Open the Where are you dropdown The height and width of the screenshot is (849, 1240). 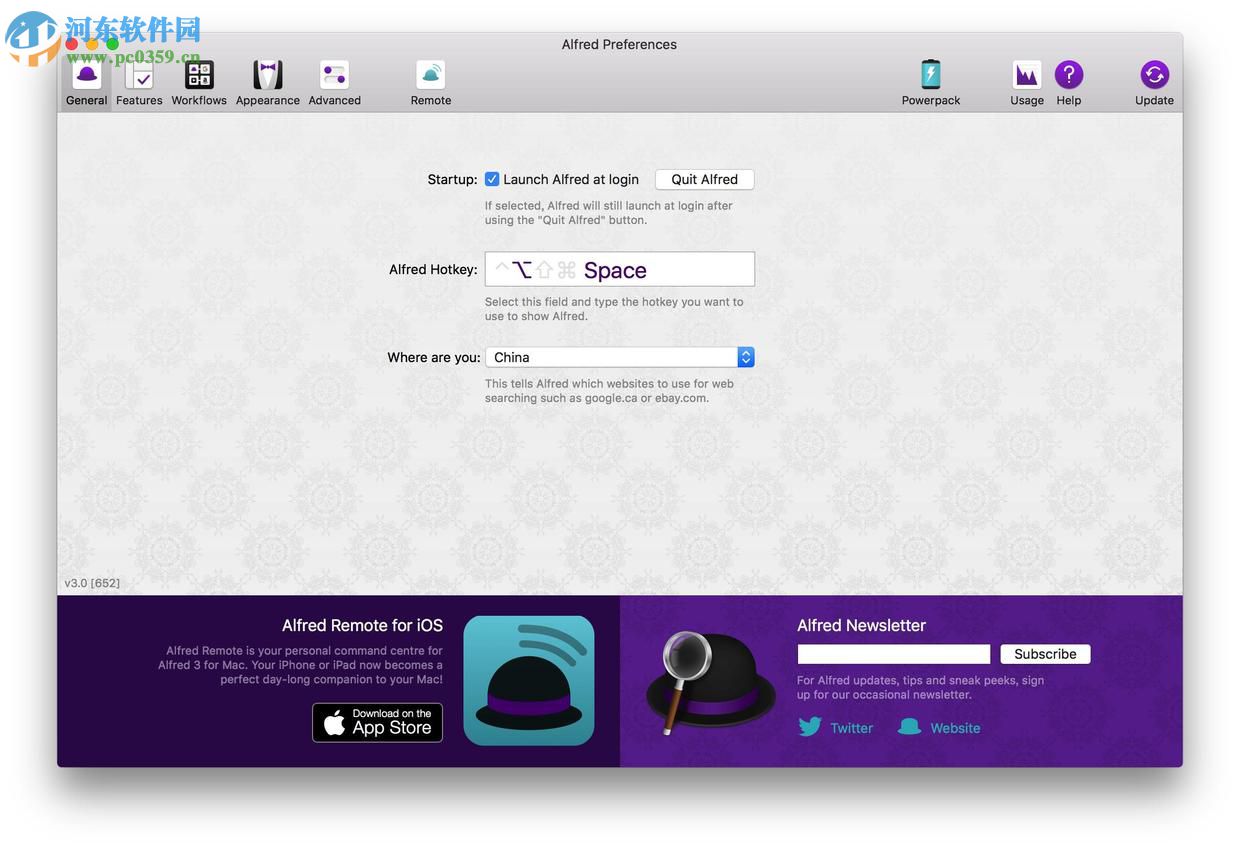(x=620, y=357)
